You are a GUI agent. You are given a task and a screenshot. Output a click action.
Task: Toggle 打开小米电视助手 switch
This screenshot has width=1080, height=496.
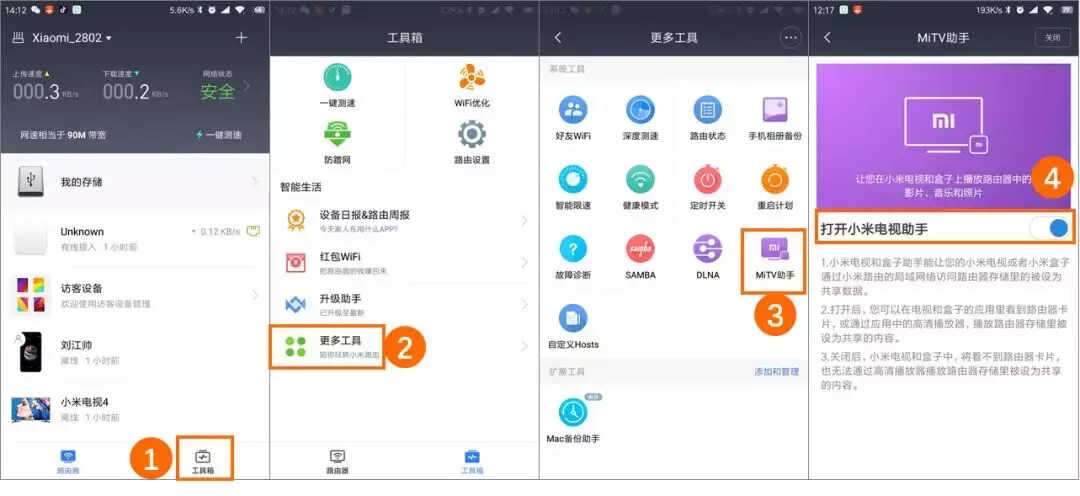(1051, 227)
